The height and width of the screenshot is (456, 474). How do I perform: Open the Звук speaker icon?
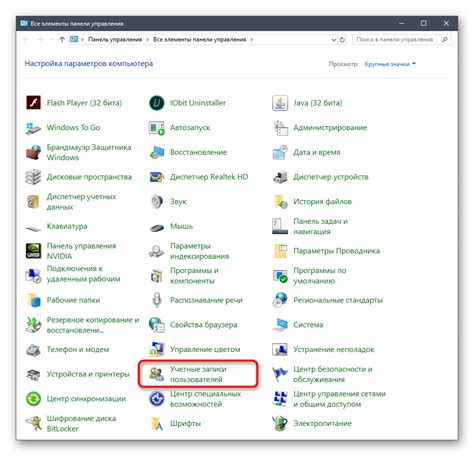click(156, 202)
